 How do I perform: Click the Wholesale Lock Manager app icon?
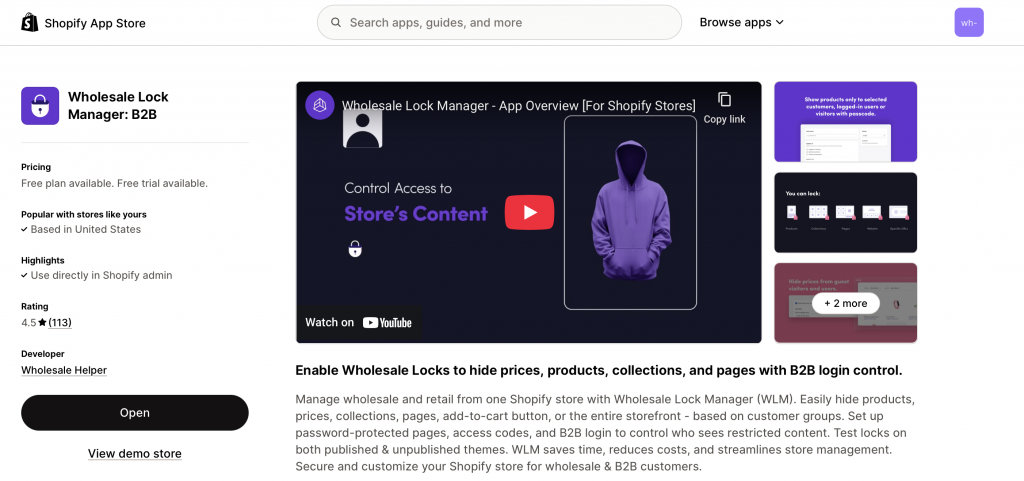coord(40,106)
